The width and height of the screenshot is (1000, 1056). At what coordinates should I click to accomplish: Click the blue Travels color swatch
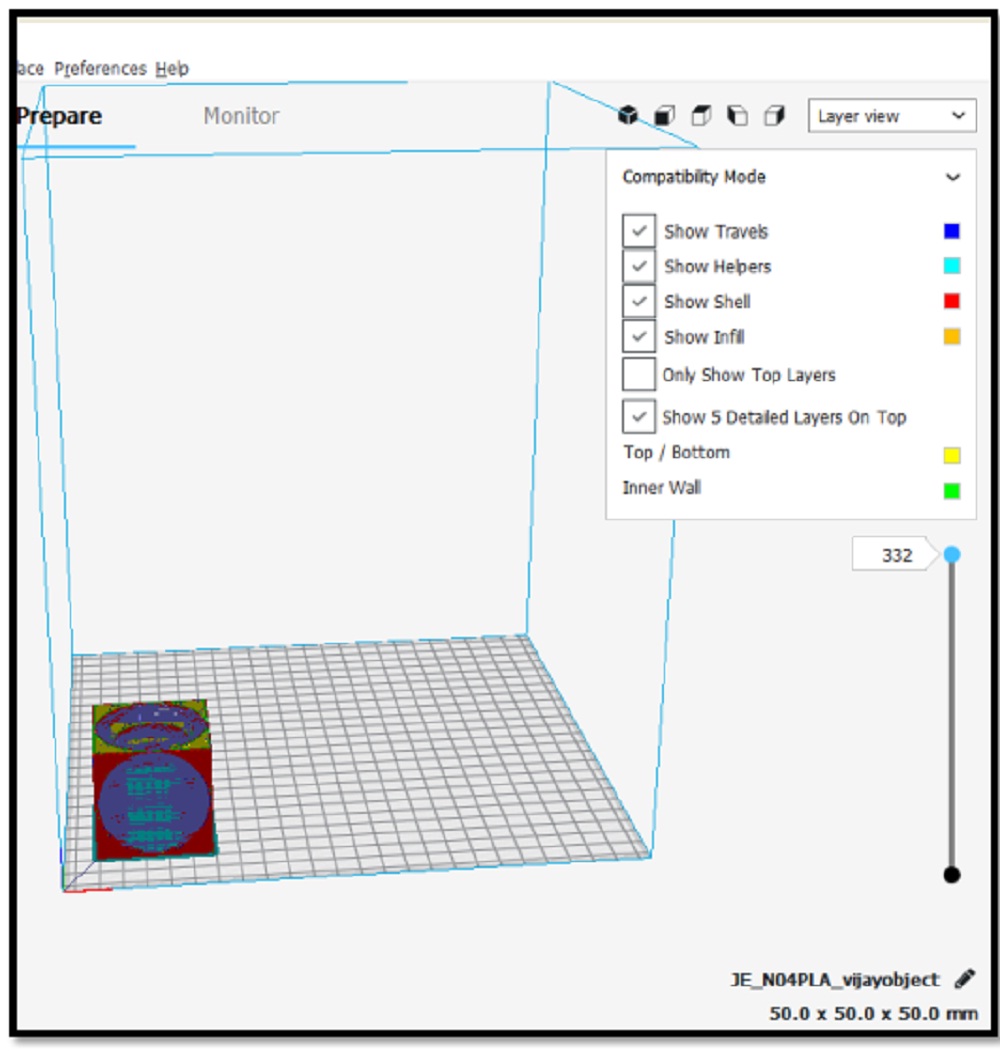pos(952,231)
